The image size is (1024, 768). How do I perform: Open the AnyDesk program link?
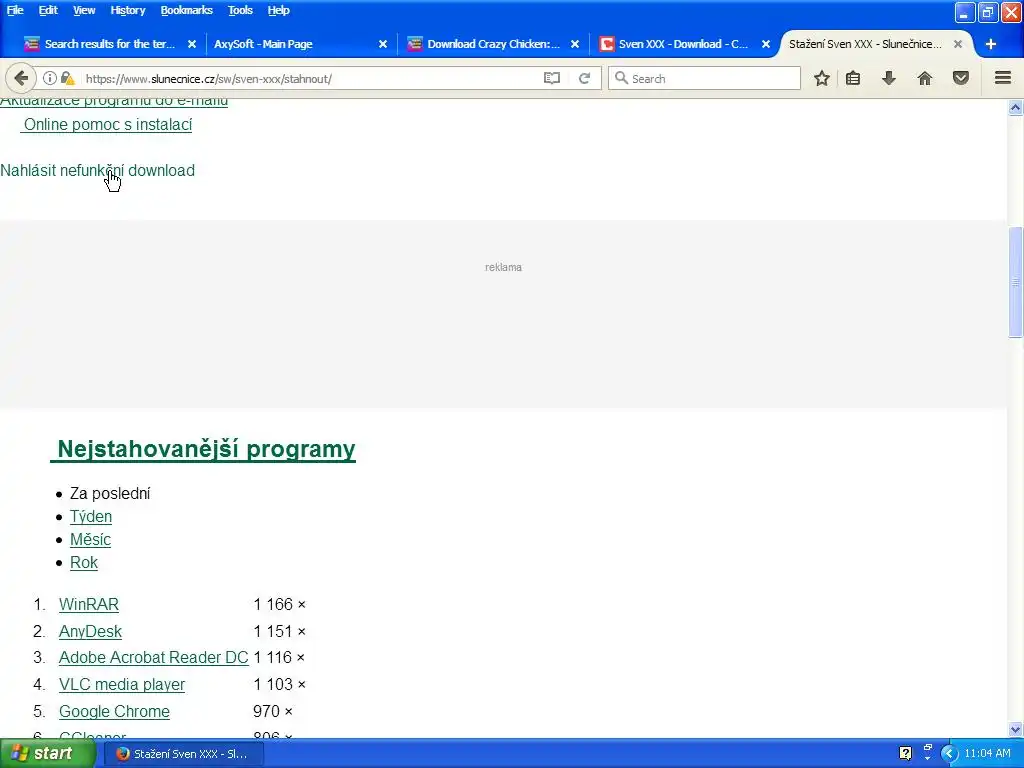90,632
